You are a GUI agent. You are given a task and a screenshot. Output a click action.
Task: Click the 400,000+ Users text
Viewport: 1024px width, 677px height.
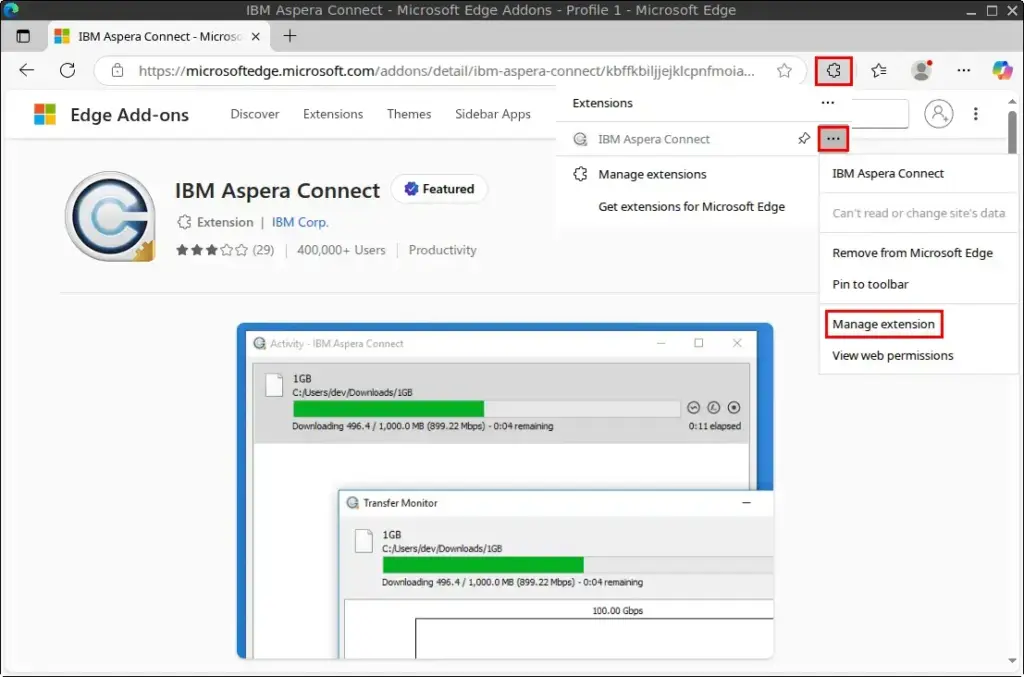[341, 250]
